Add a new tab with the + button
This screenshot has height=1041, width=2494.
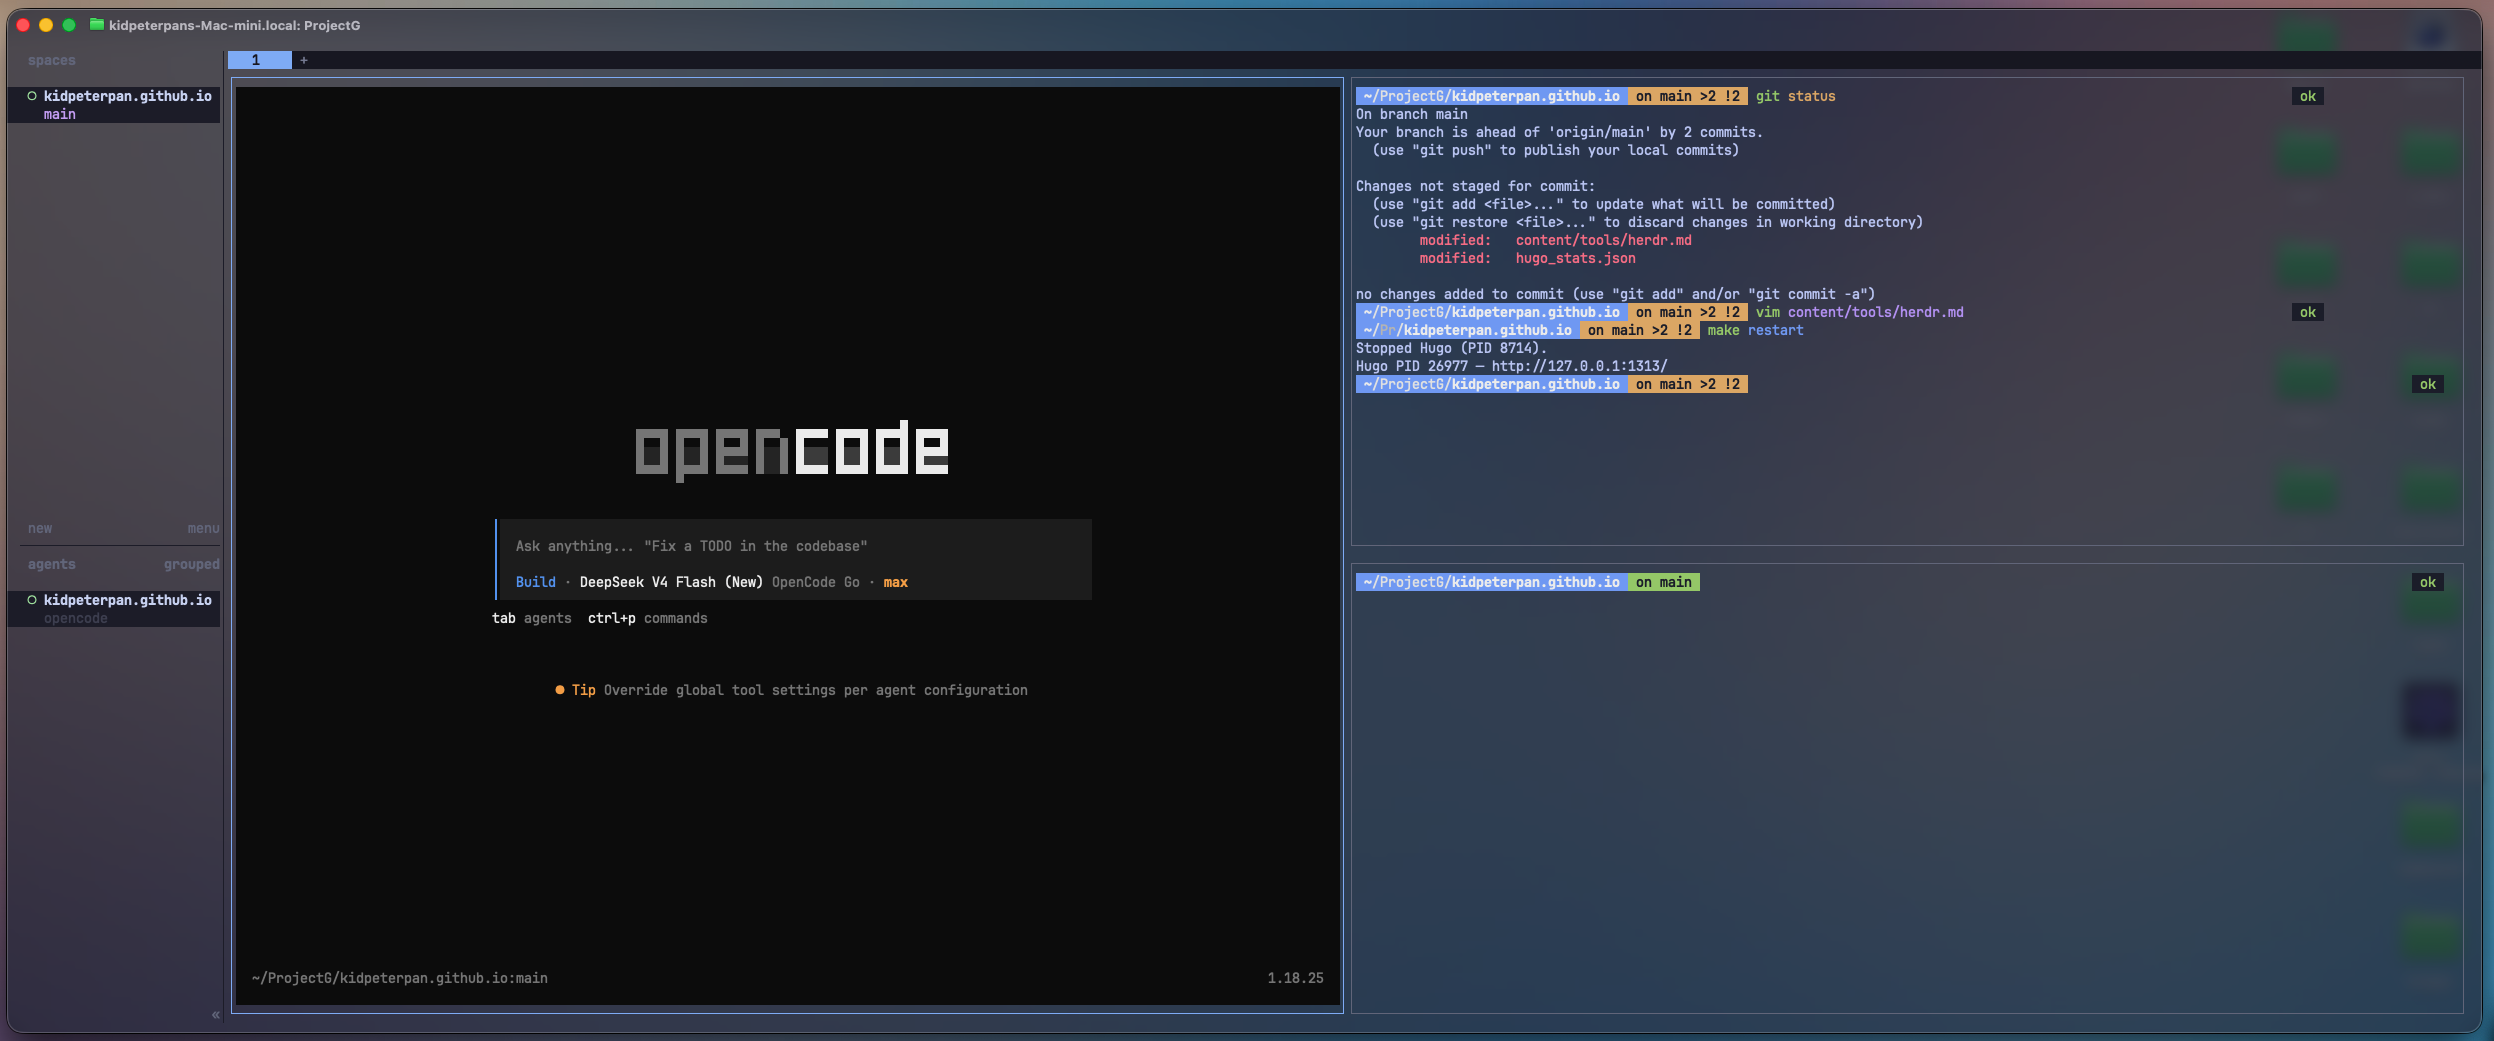click(x=304, y=60)
